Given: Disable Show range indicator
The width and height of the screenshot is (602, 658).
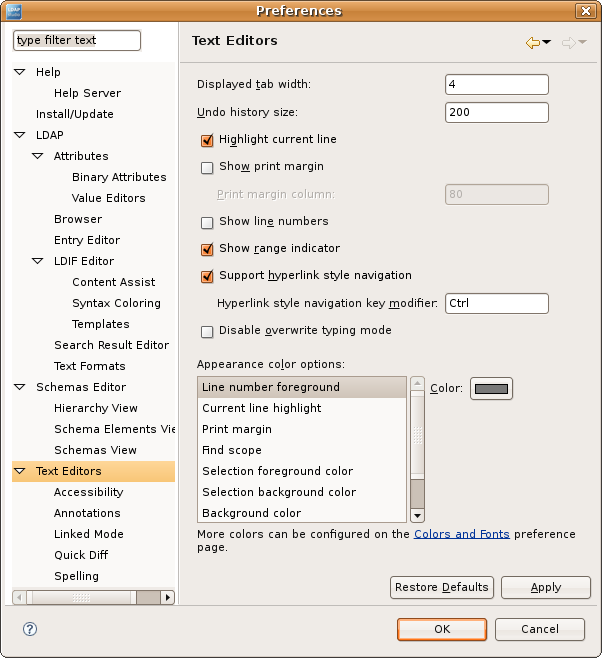Looking at the screenshot, I should click(x=208, y=249).
